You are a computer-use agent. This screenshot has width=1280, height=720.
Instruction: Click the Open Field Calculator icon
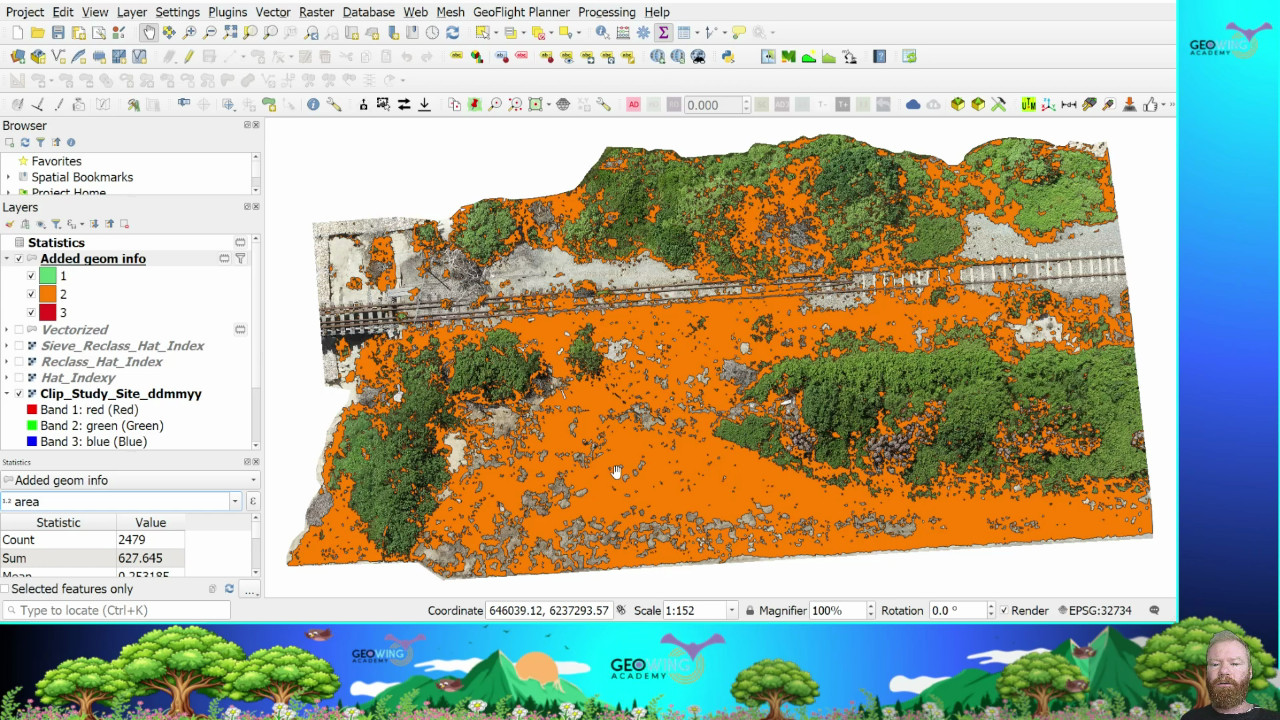(x=623, y=33)
